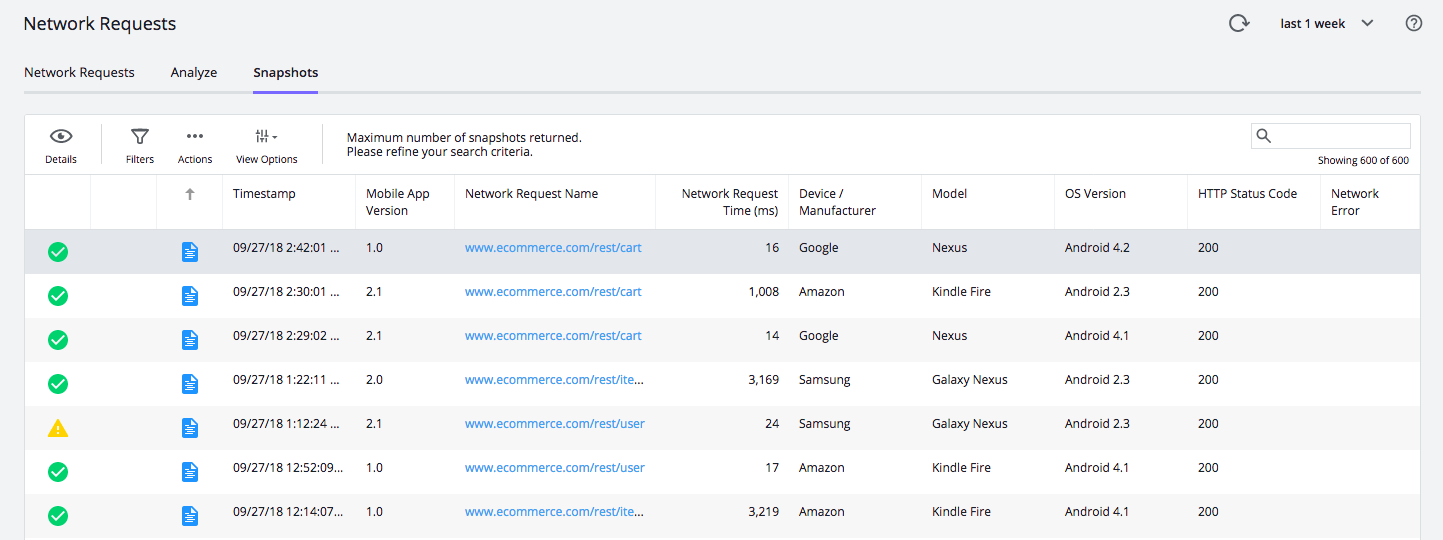This screenshot has width=1443, height=540.
Task: Select timestamp 09/27/18 1:12:24 cell
Action: [x=288, y=424]
